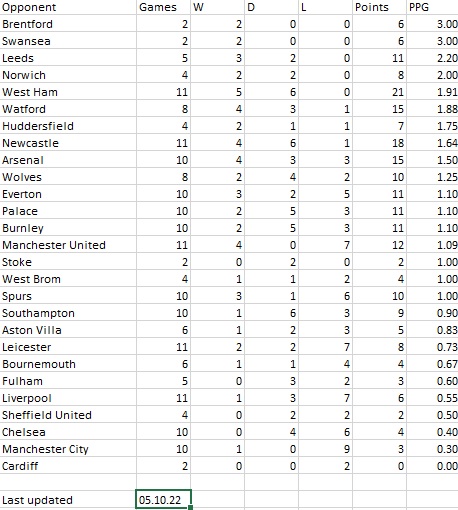Screen dimensions: 458x510
Task: Select the Last updated label cell
Action: coord(68,500)
